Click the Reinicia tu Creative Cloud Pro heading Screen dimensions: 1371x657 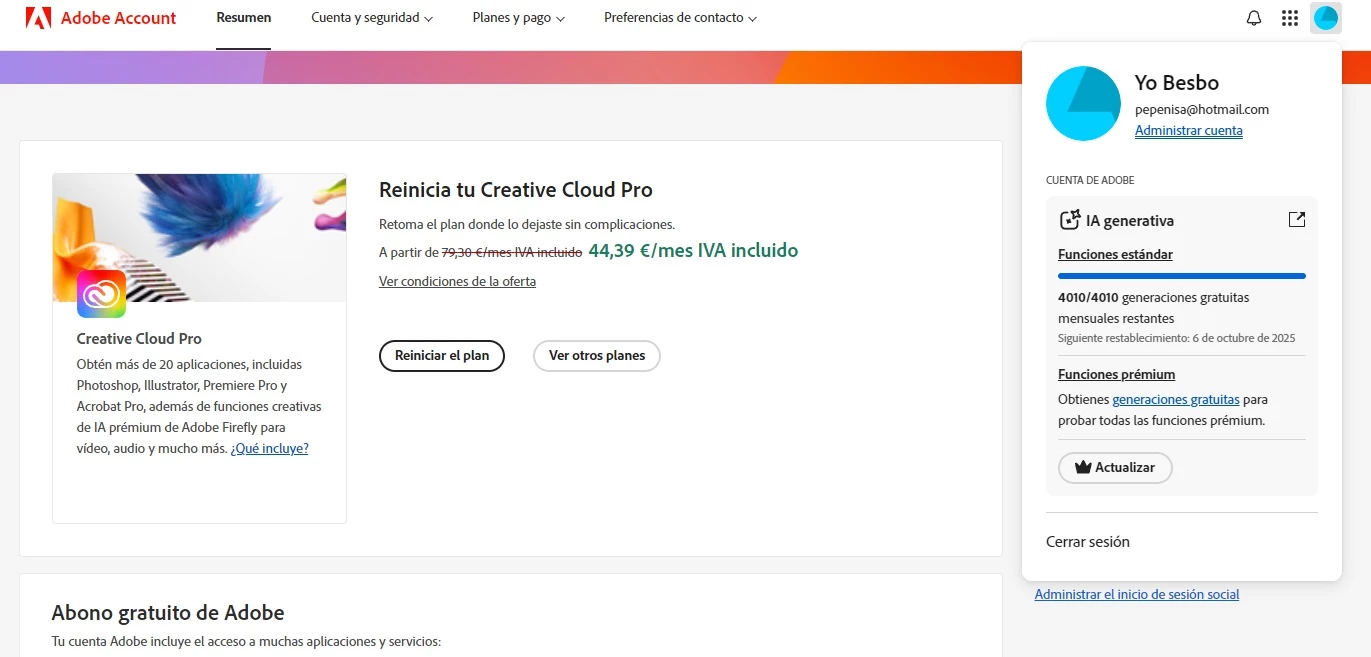[x=516, y=190]
